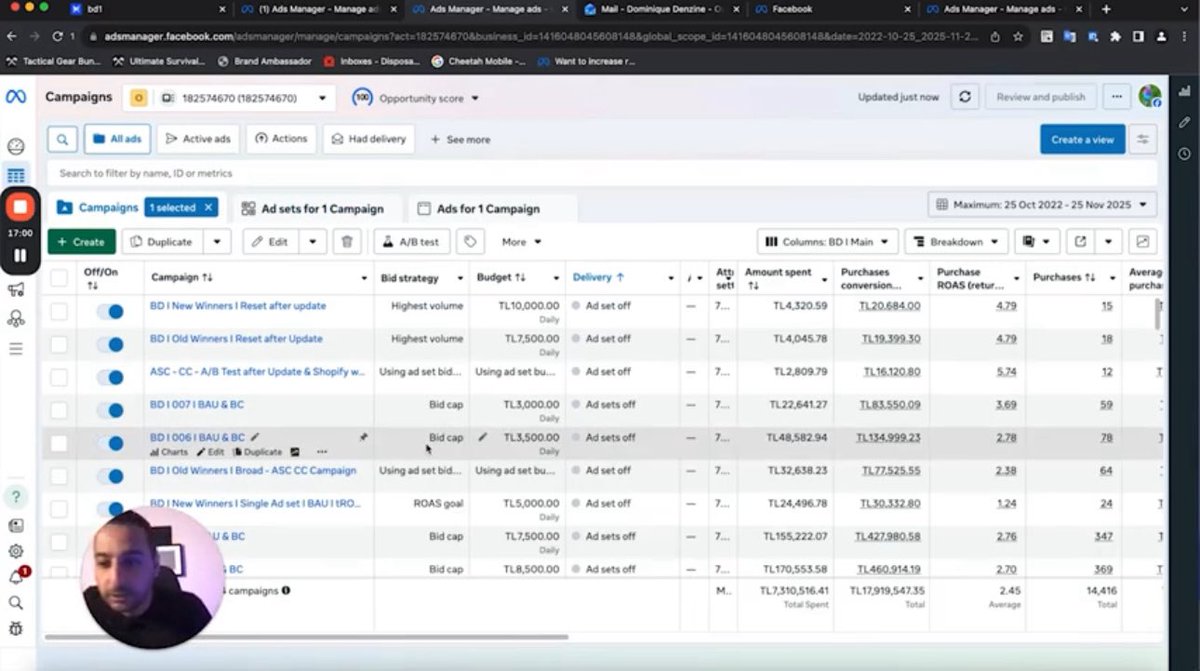Open the right rail edit pencil icon
Screen dimensions: 1200x671
point(1184,122)
